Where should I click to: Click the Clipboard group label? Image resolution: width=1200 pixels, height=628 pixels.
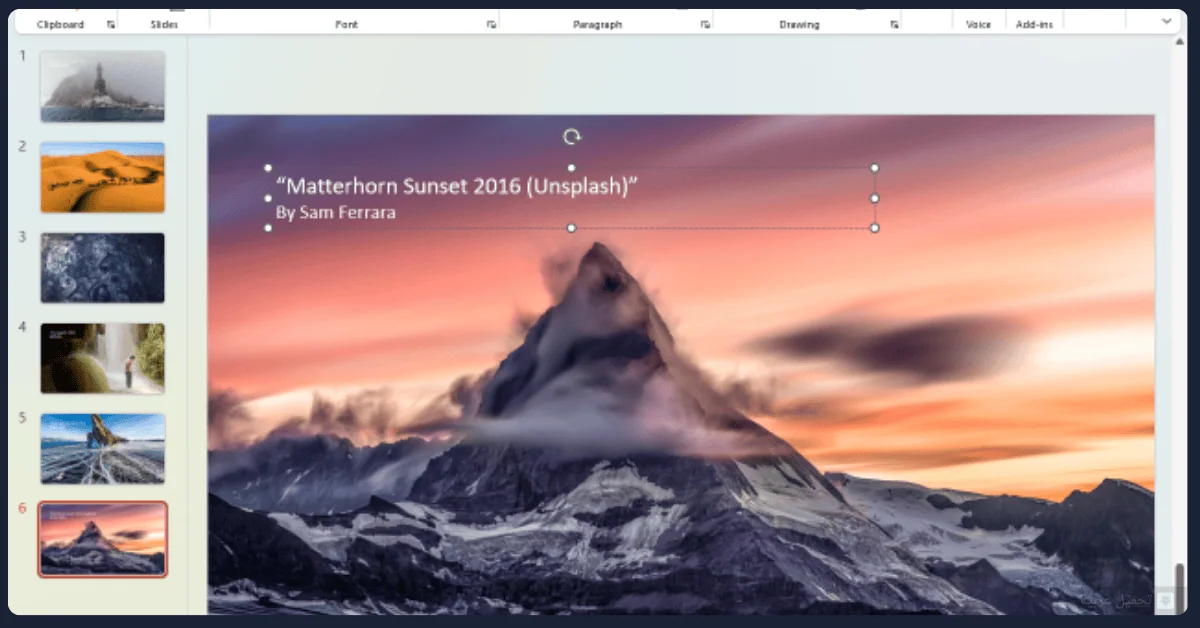point(60,24)
